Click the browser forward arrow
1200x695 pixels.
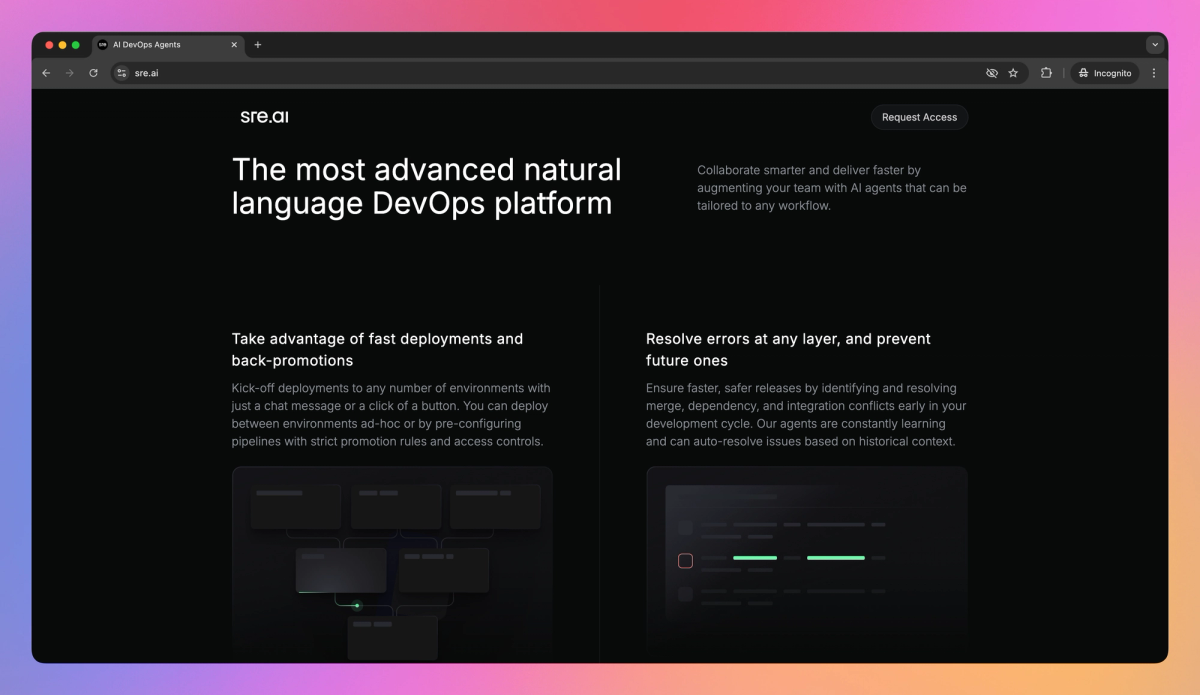[69, 73]
